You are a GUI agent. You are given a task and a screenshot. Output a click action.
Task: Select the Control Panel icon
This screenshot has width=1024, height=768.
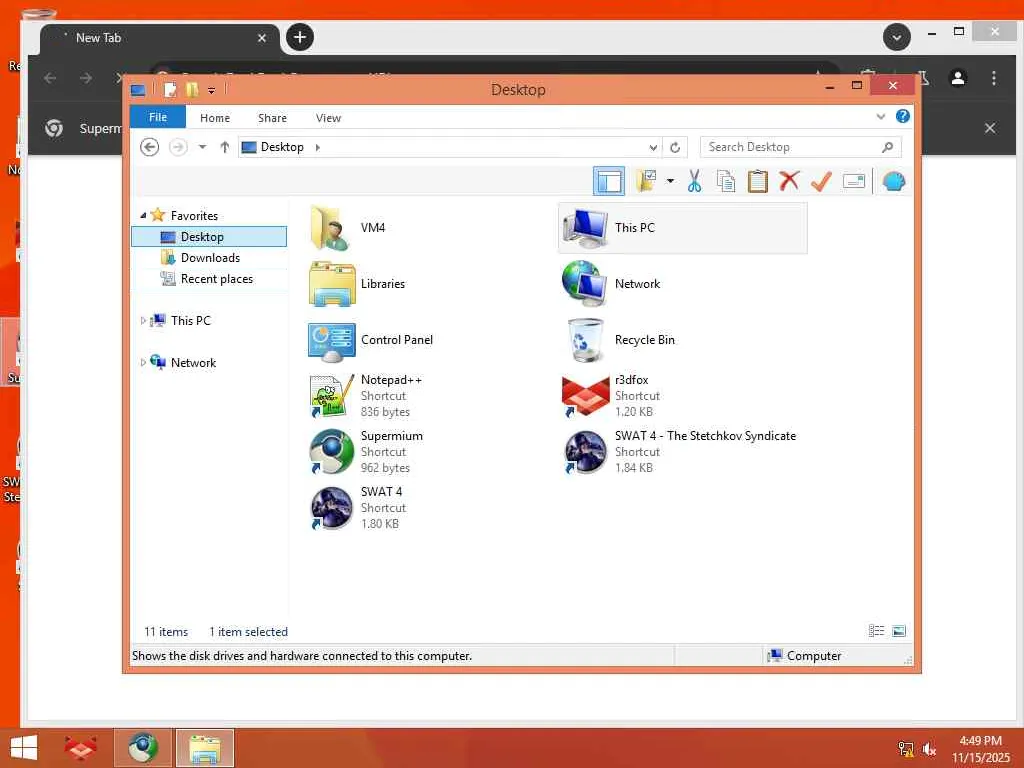[332, 340]
